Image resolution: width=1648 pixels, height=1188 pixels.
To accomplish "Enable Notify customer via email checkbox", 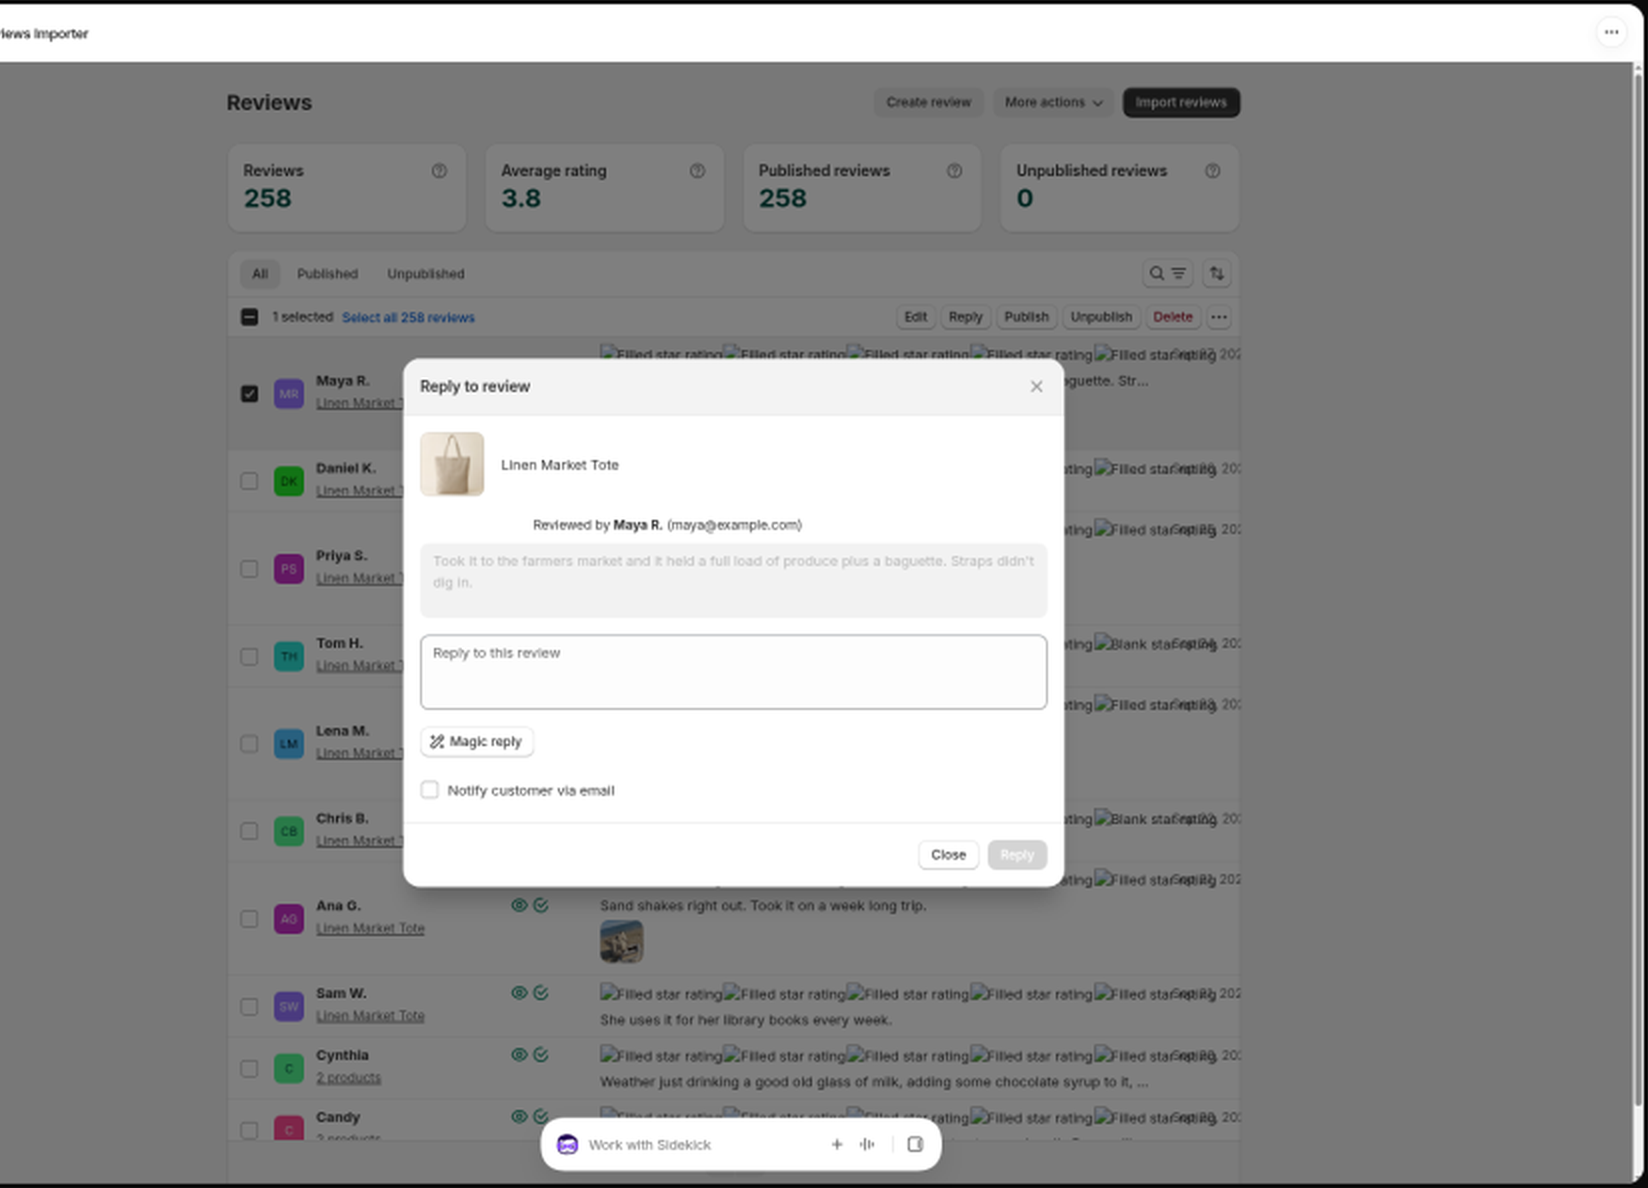I will click(430, 790).
